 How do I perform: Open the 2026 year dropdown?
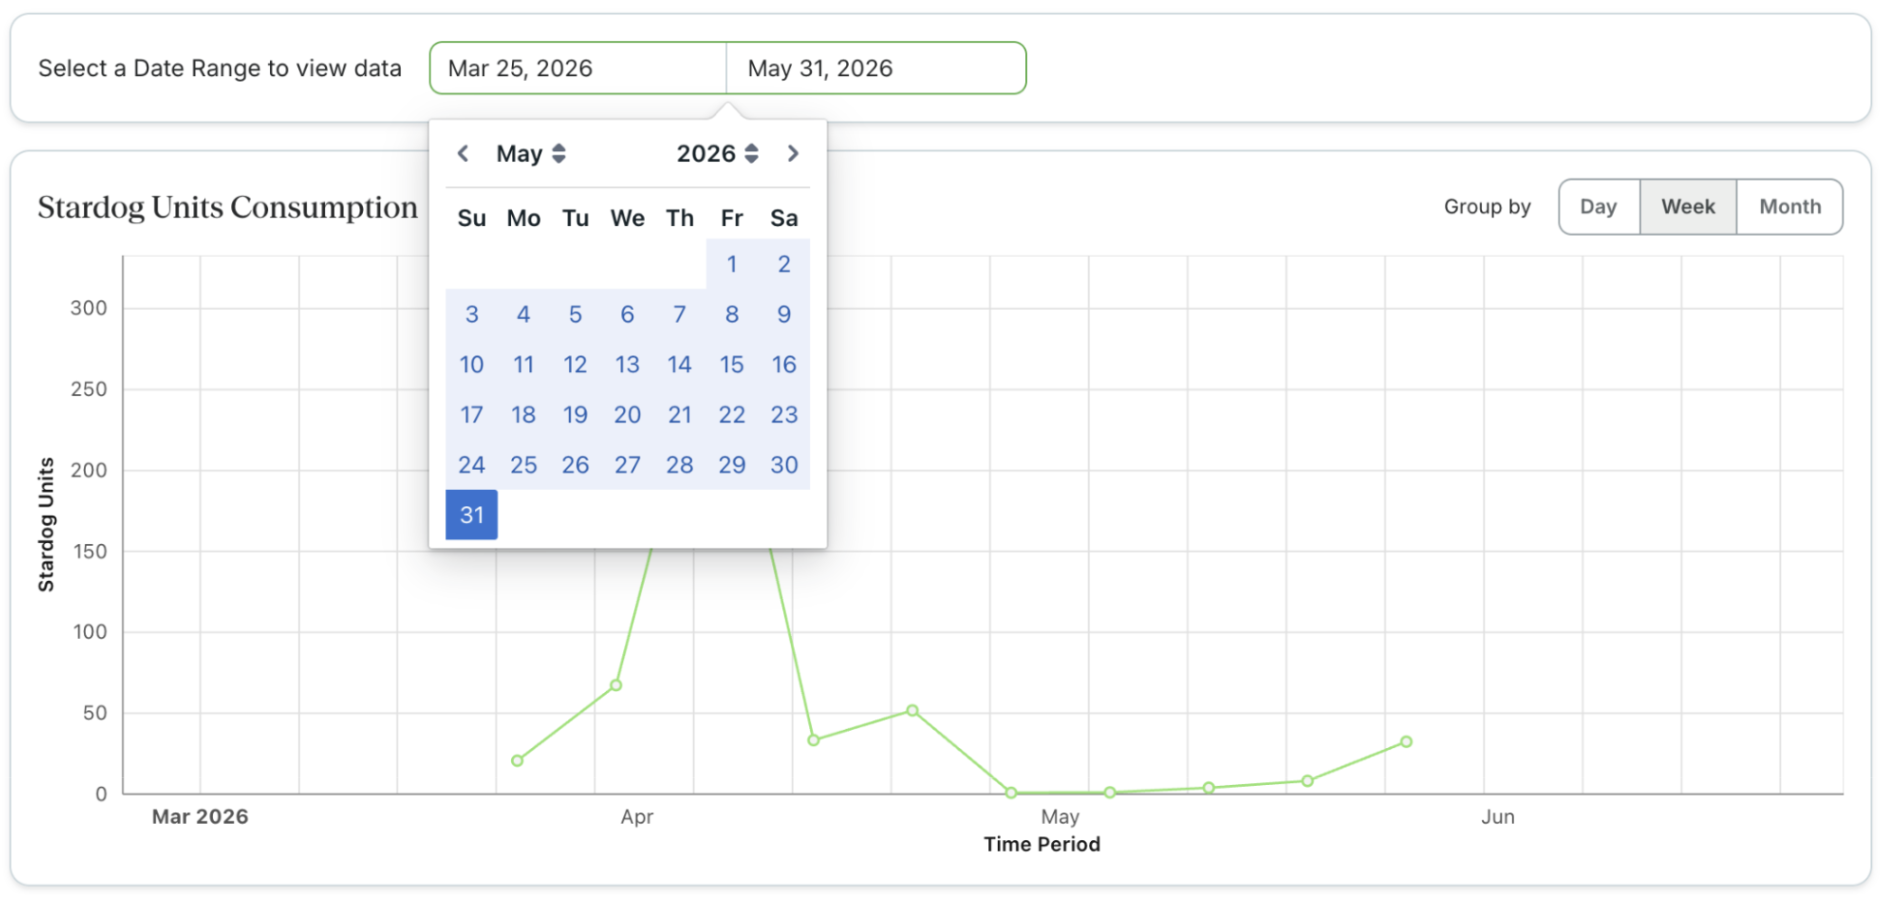(x=717, y=153)
